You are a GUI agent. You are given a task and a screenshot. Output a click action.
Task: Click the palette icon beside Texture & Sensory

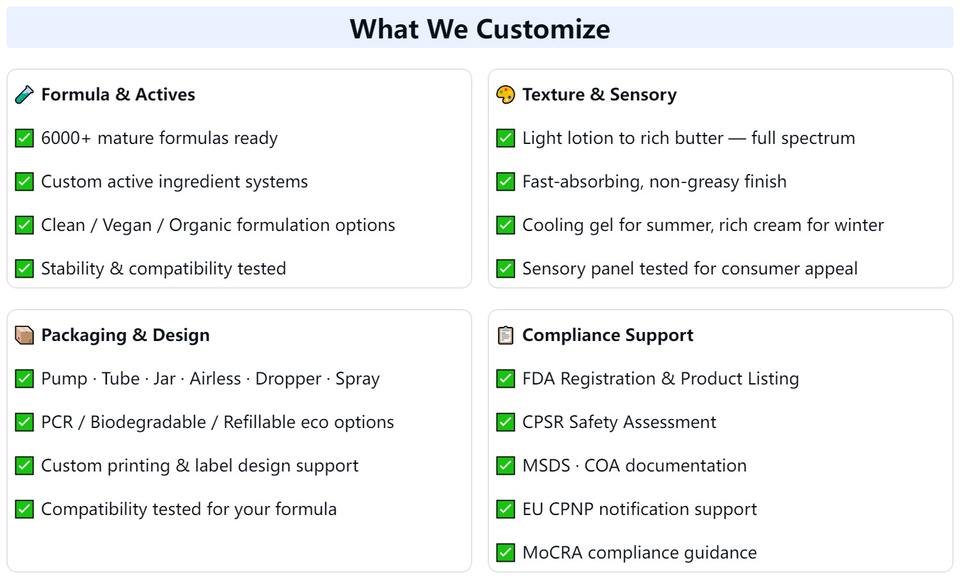point(505,95)
